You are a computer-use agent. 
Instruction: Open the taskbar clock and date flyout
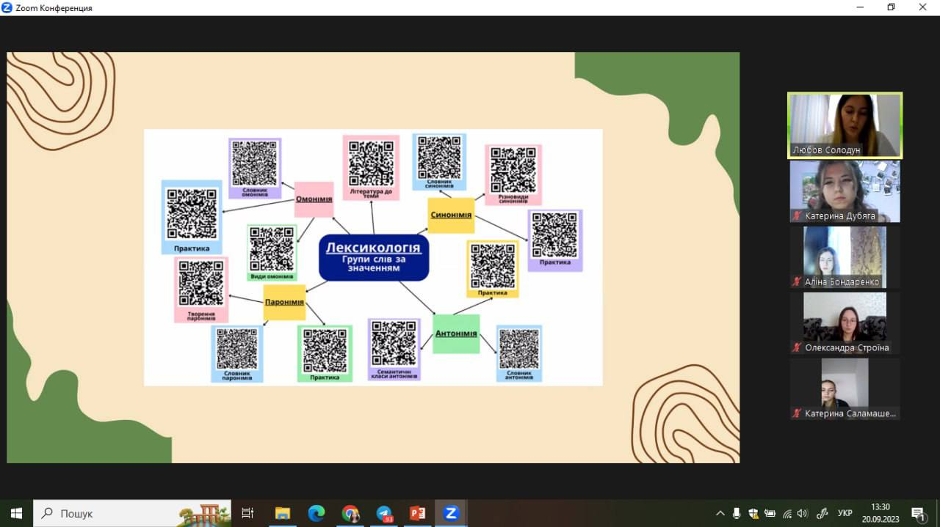[x=880, y=513]
